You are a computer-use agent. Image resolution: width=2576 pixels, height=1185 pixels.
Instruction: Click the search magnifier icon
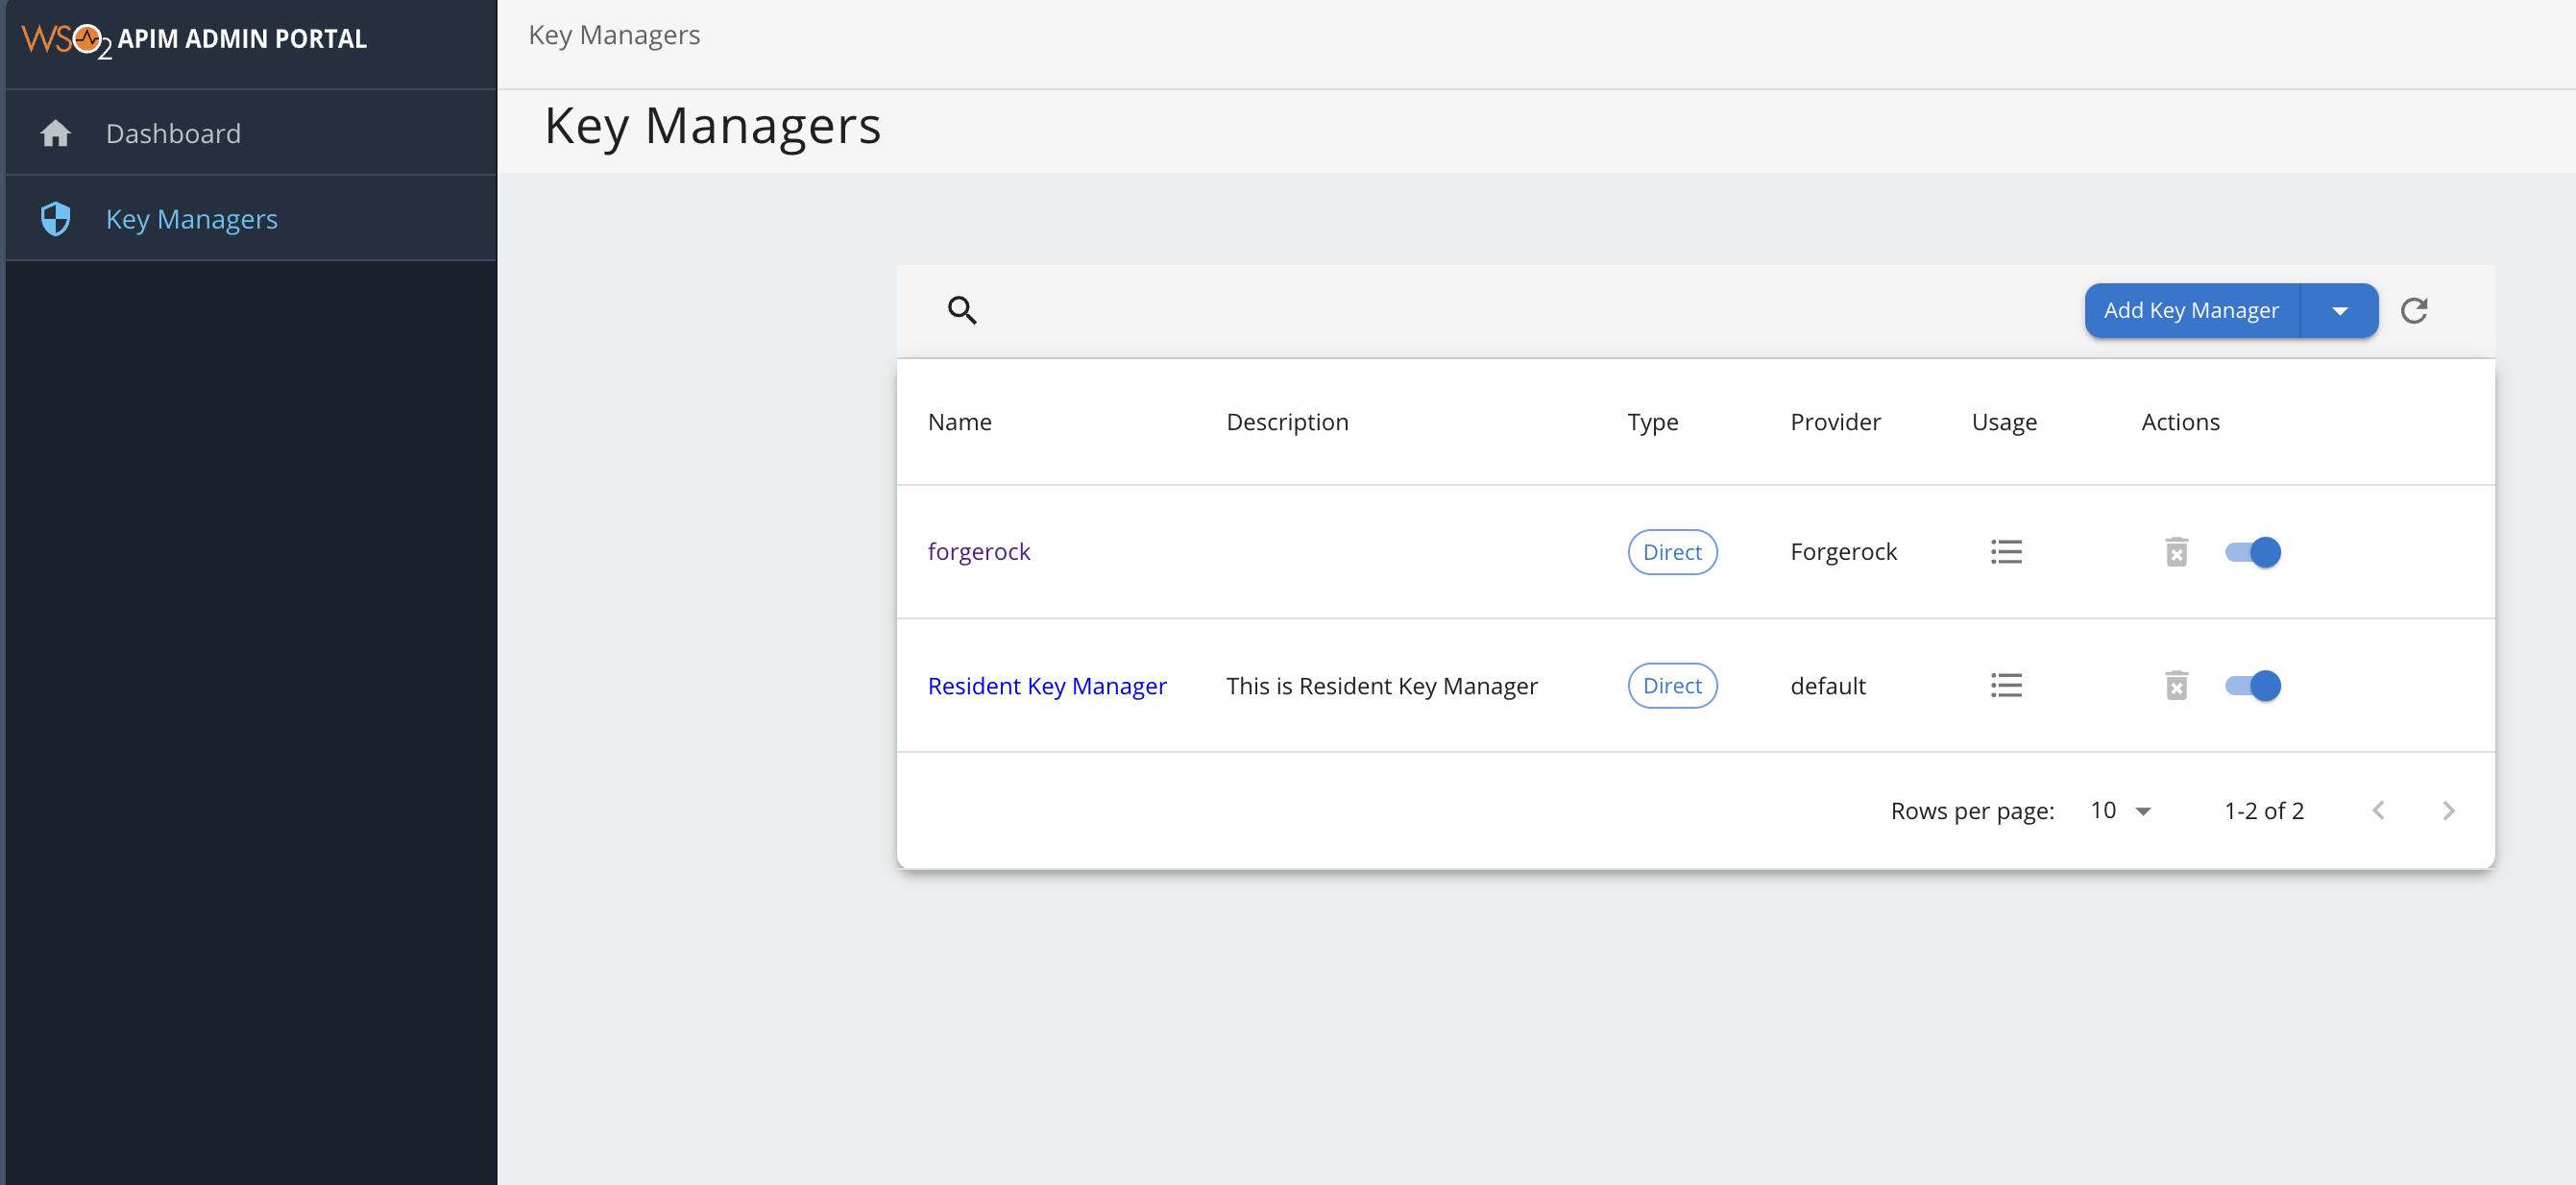[x=962, y=310]
